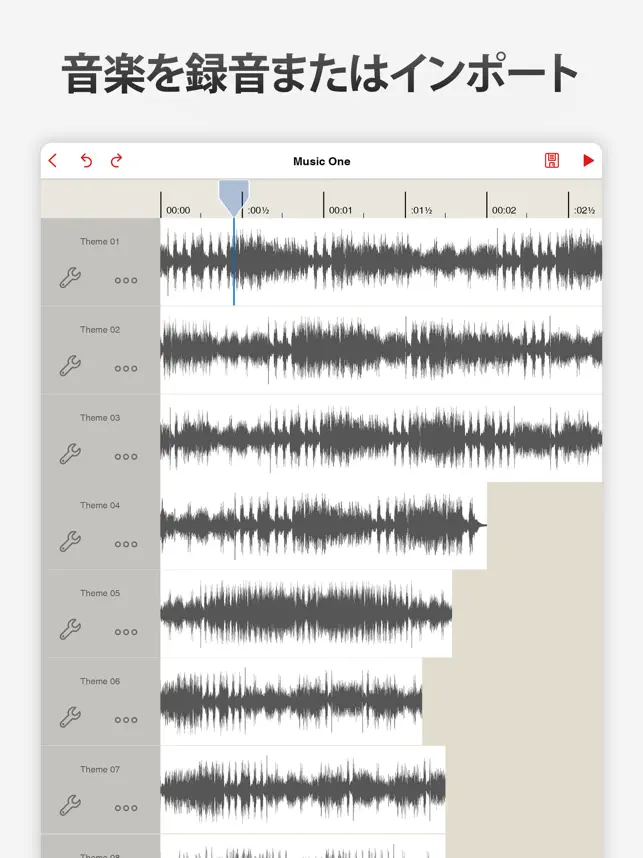The width and height of the screenshot is (643, 858).
Task: Open Theme 06 wrench settings
Action: tap(70, 717)
